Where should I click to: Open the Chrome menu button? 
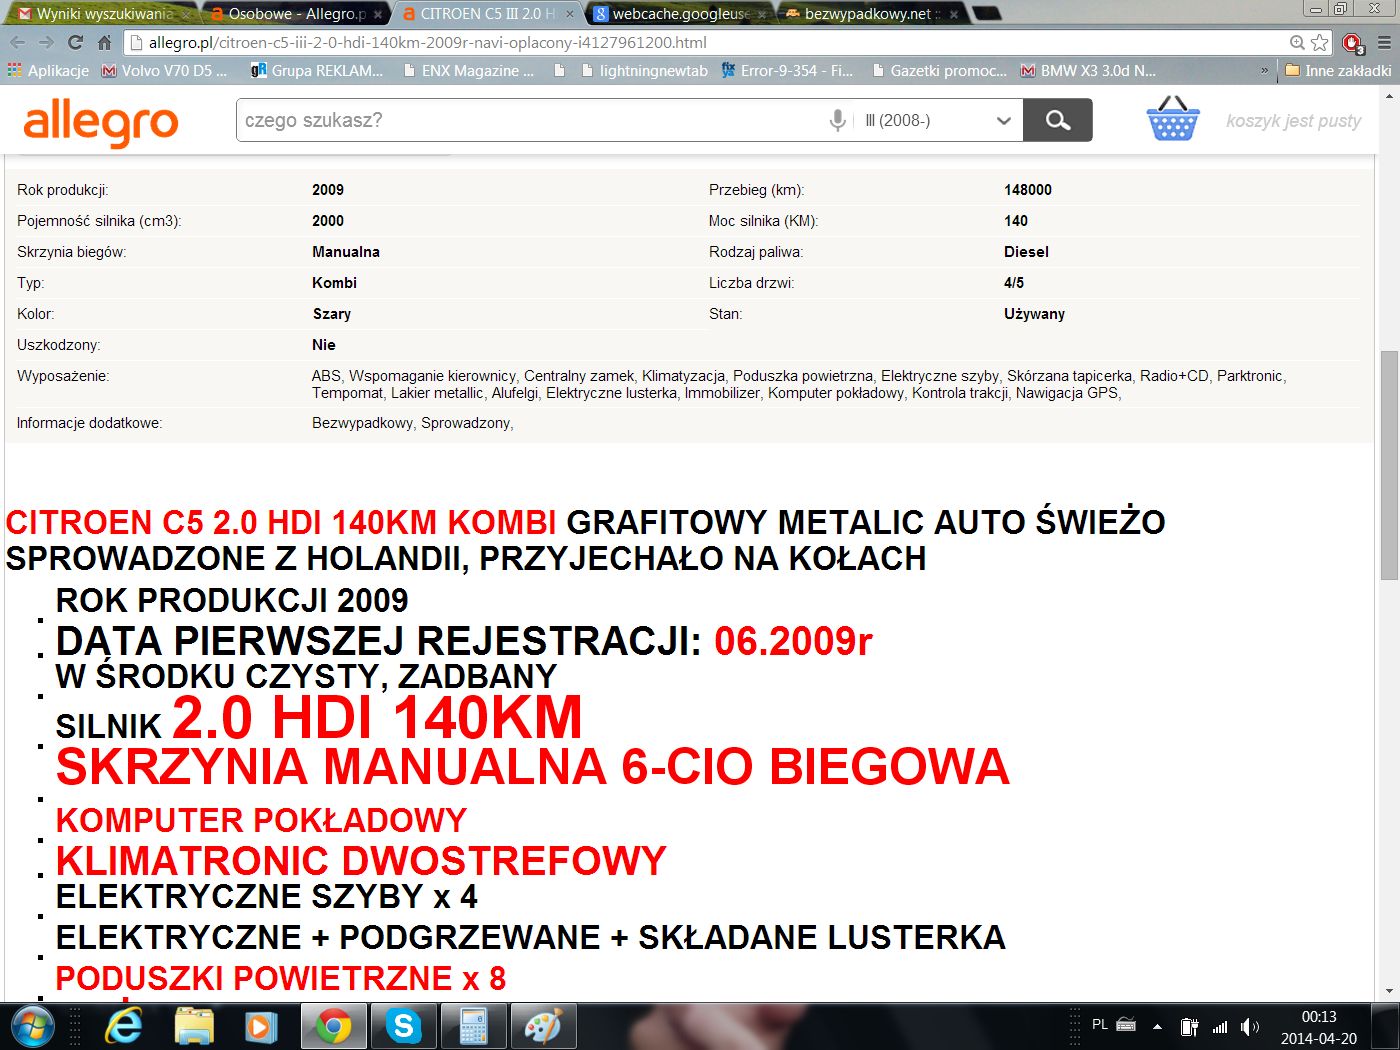pyautogui.click(x=1384, y=43)
